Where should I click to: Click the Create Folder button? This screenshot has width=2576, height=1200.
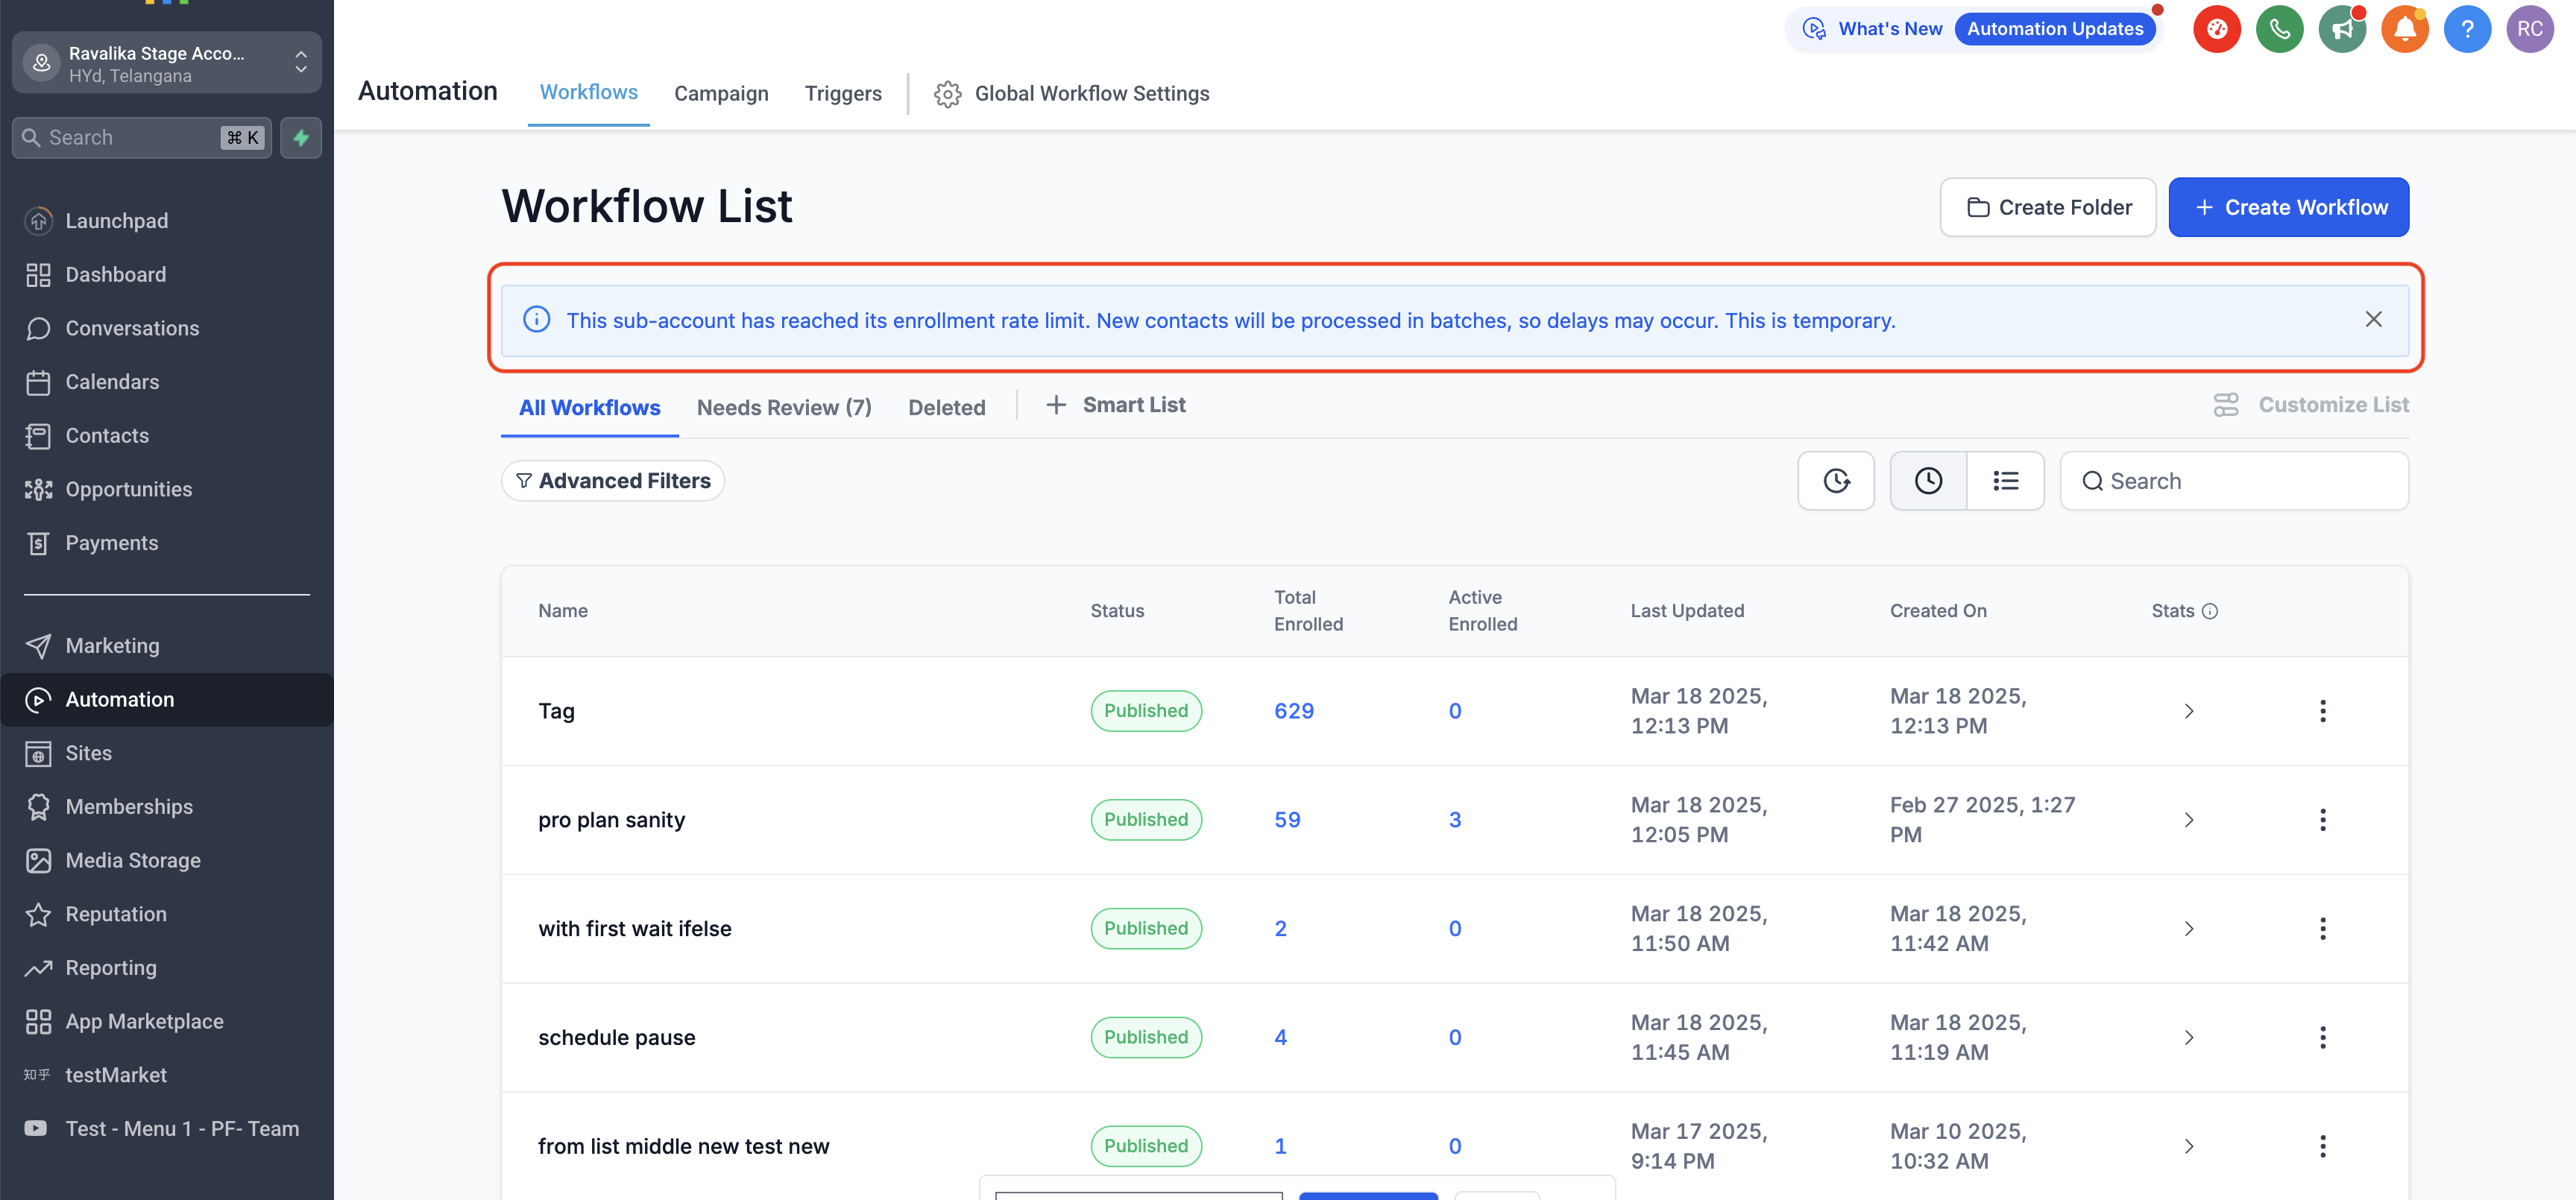pos(2047,207)
